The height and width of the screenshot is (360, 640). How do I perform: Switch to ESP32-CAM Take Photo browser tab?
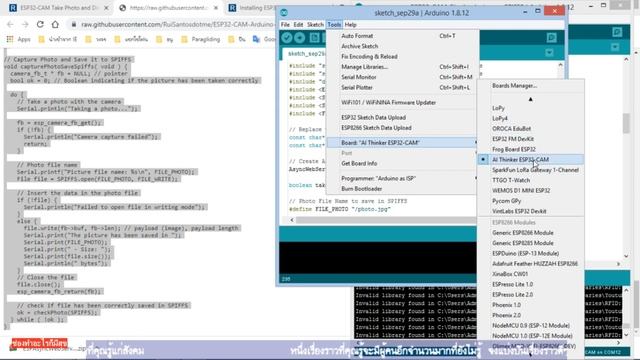[58, 8]
